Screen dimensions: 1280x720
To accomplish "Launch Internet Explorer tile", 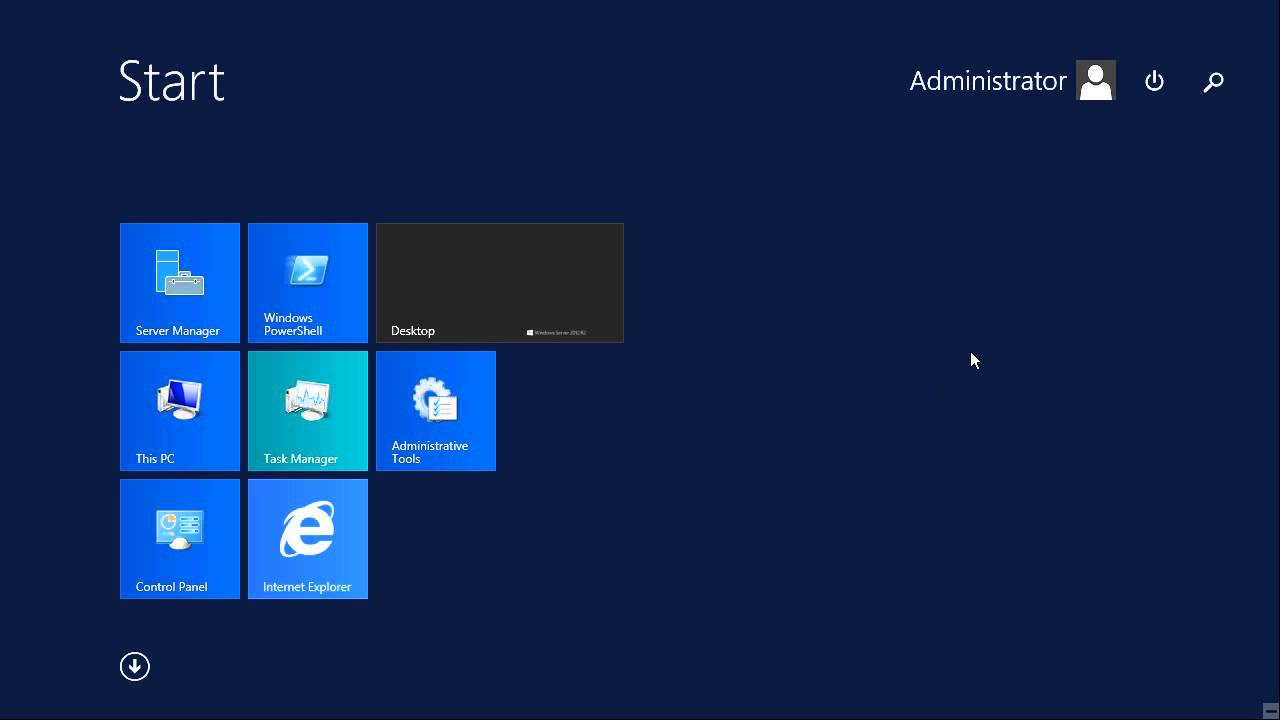I will [x=308, y=539].
